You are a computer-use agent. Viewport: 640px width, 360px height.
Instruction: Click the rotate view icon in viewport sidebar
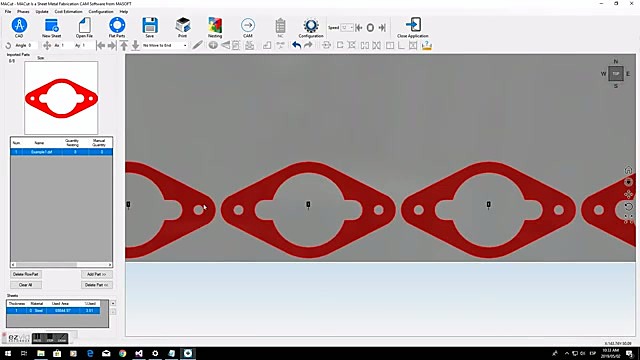click(629, 207)
